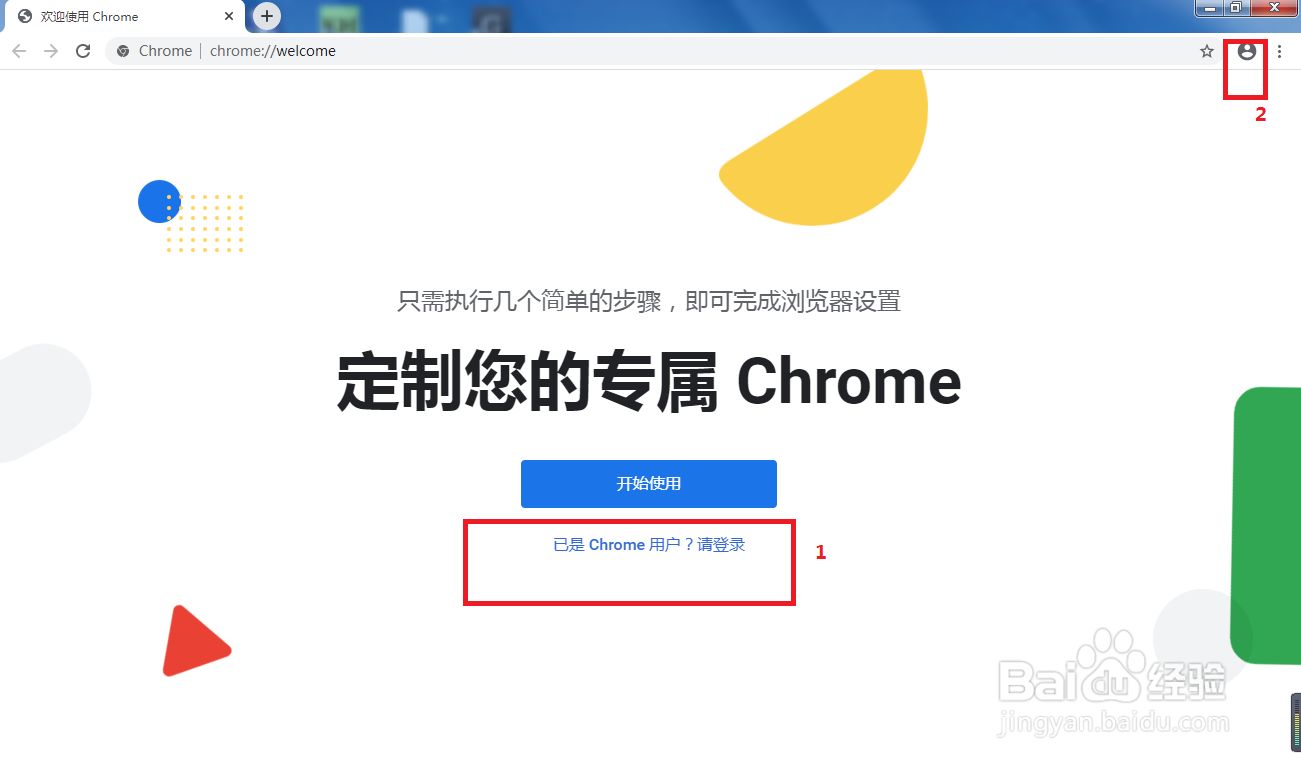
Task: View site information via Chrome icon in address bar
Action: 123,51
